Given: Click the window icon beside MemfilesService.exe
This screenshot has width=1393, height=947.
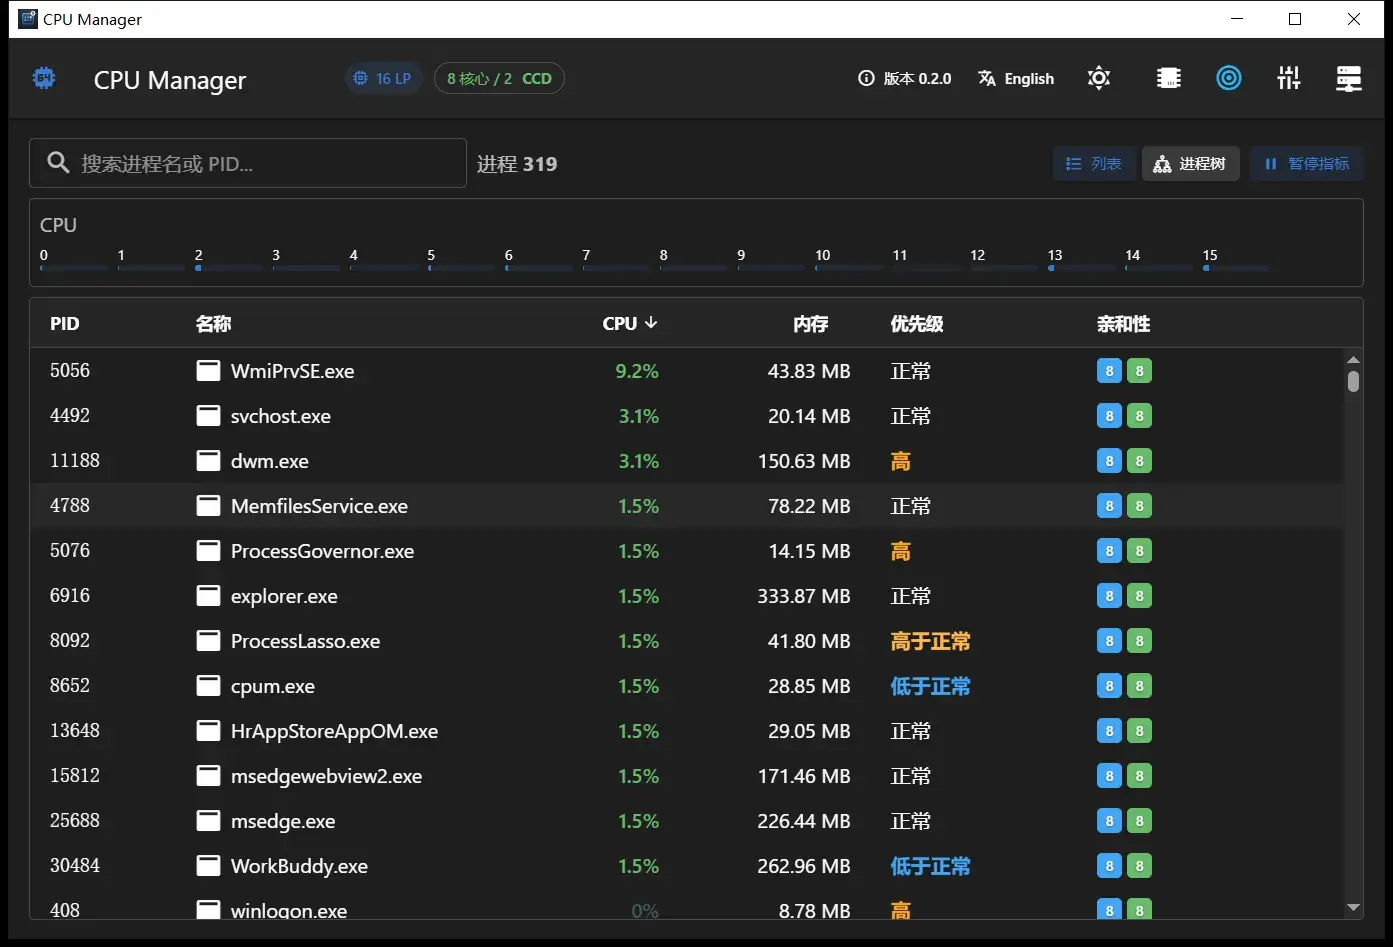Looking at the screenshot, I should (208, 506).
